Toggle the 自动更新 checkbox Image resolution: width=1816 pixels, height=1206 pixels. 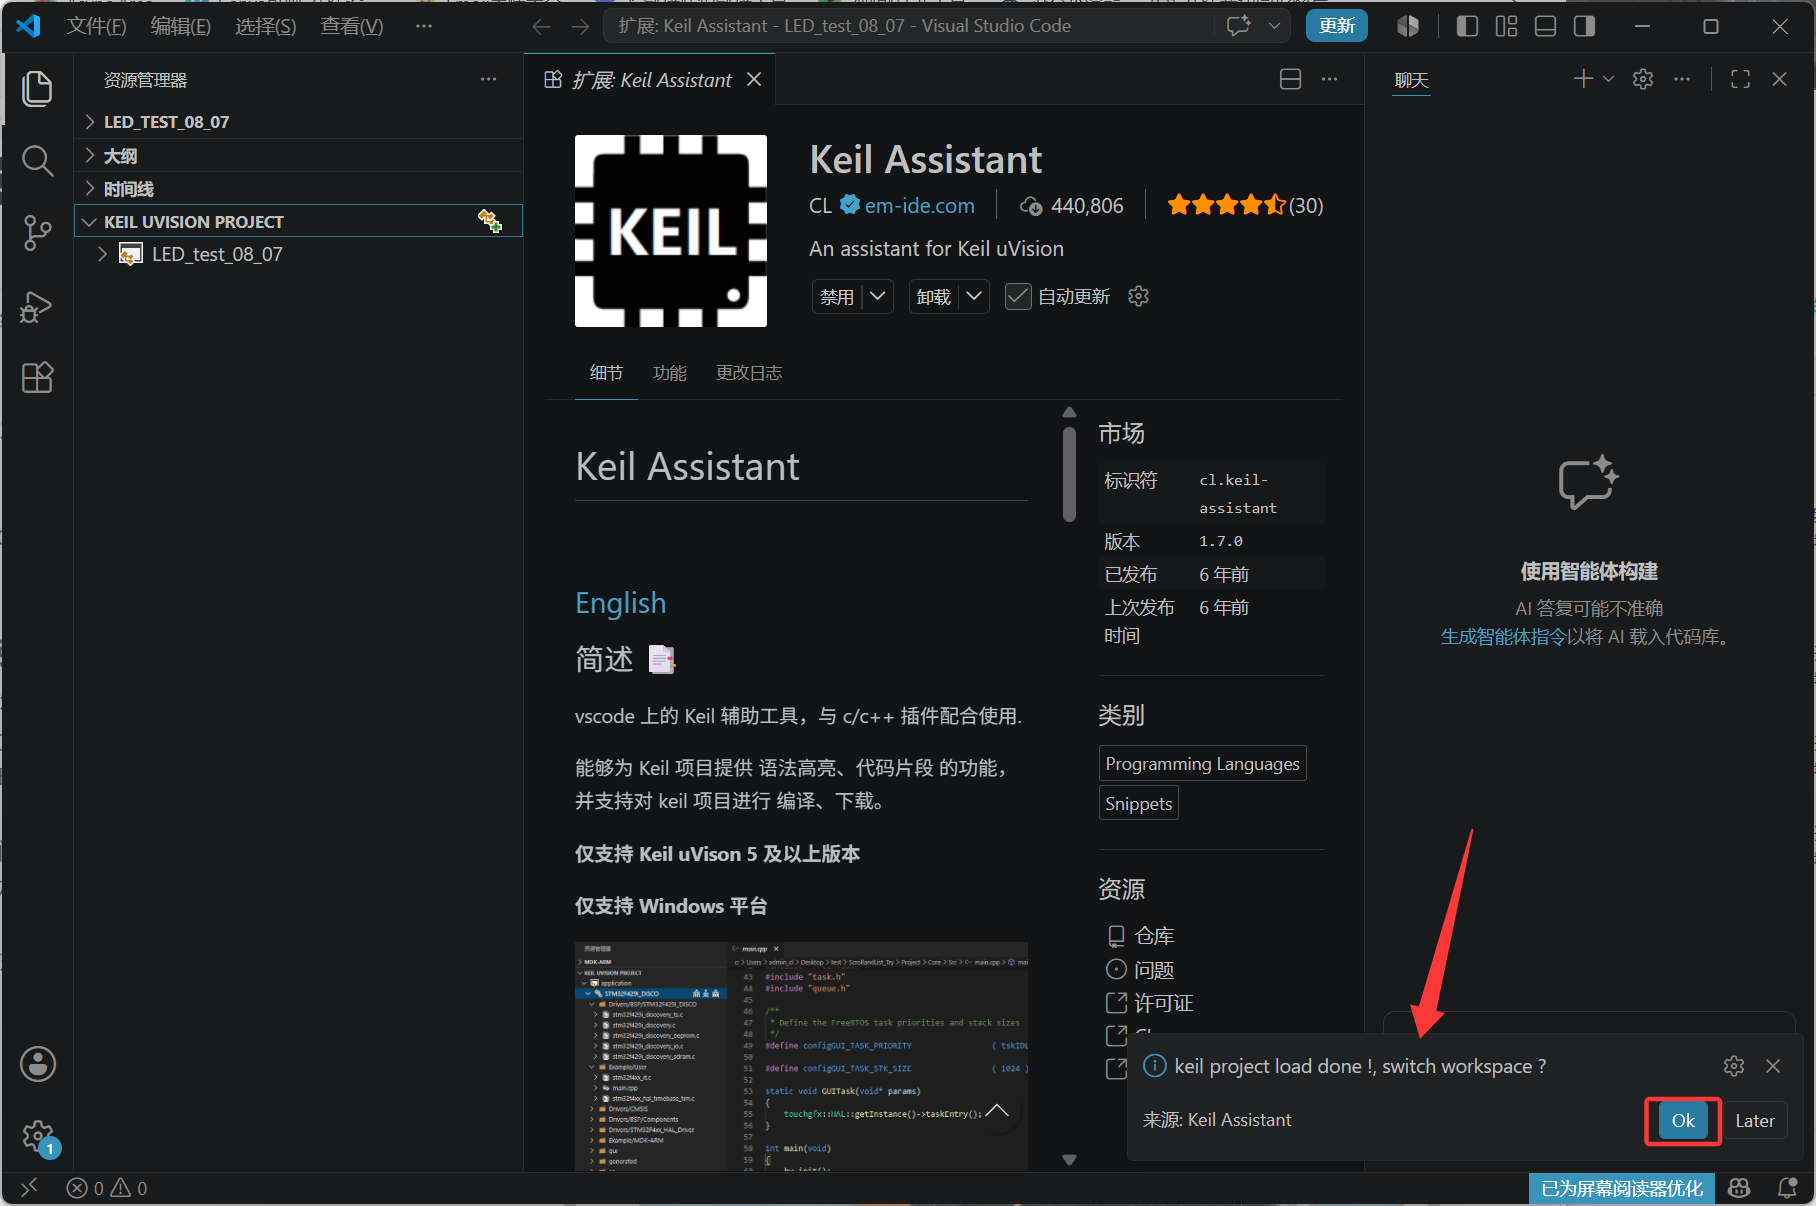(1018, 297)
